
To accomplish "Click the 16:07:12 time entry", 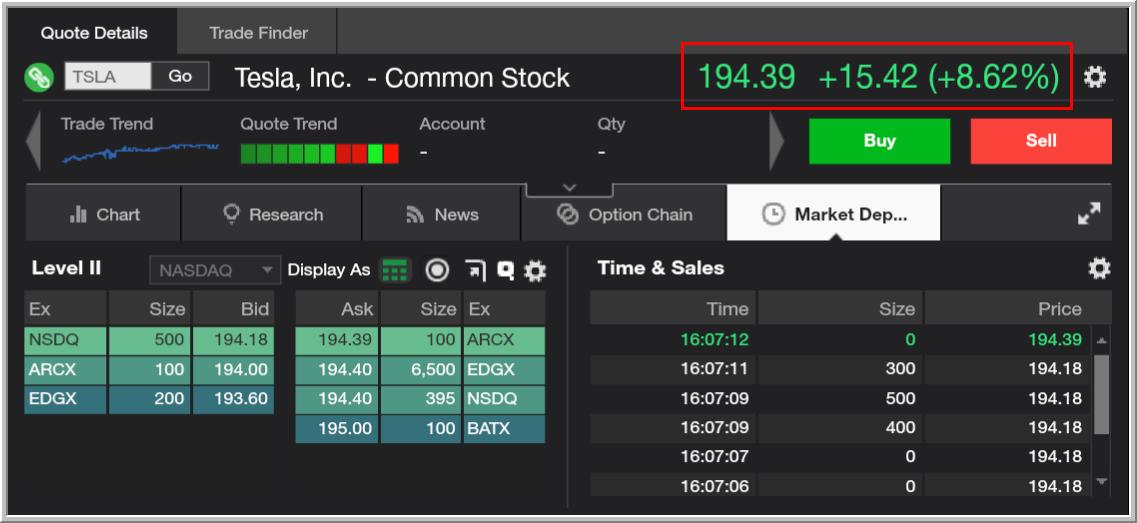I will [x=714, y=339].
